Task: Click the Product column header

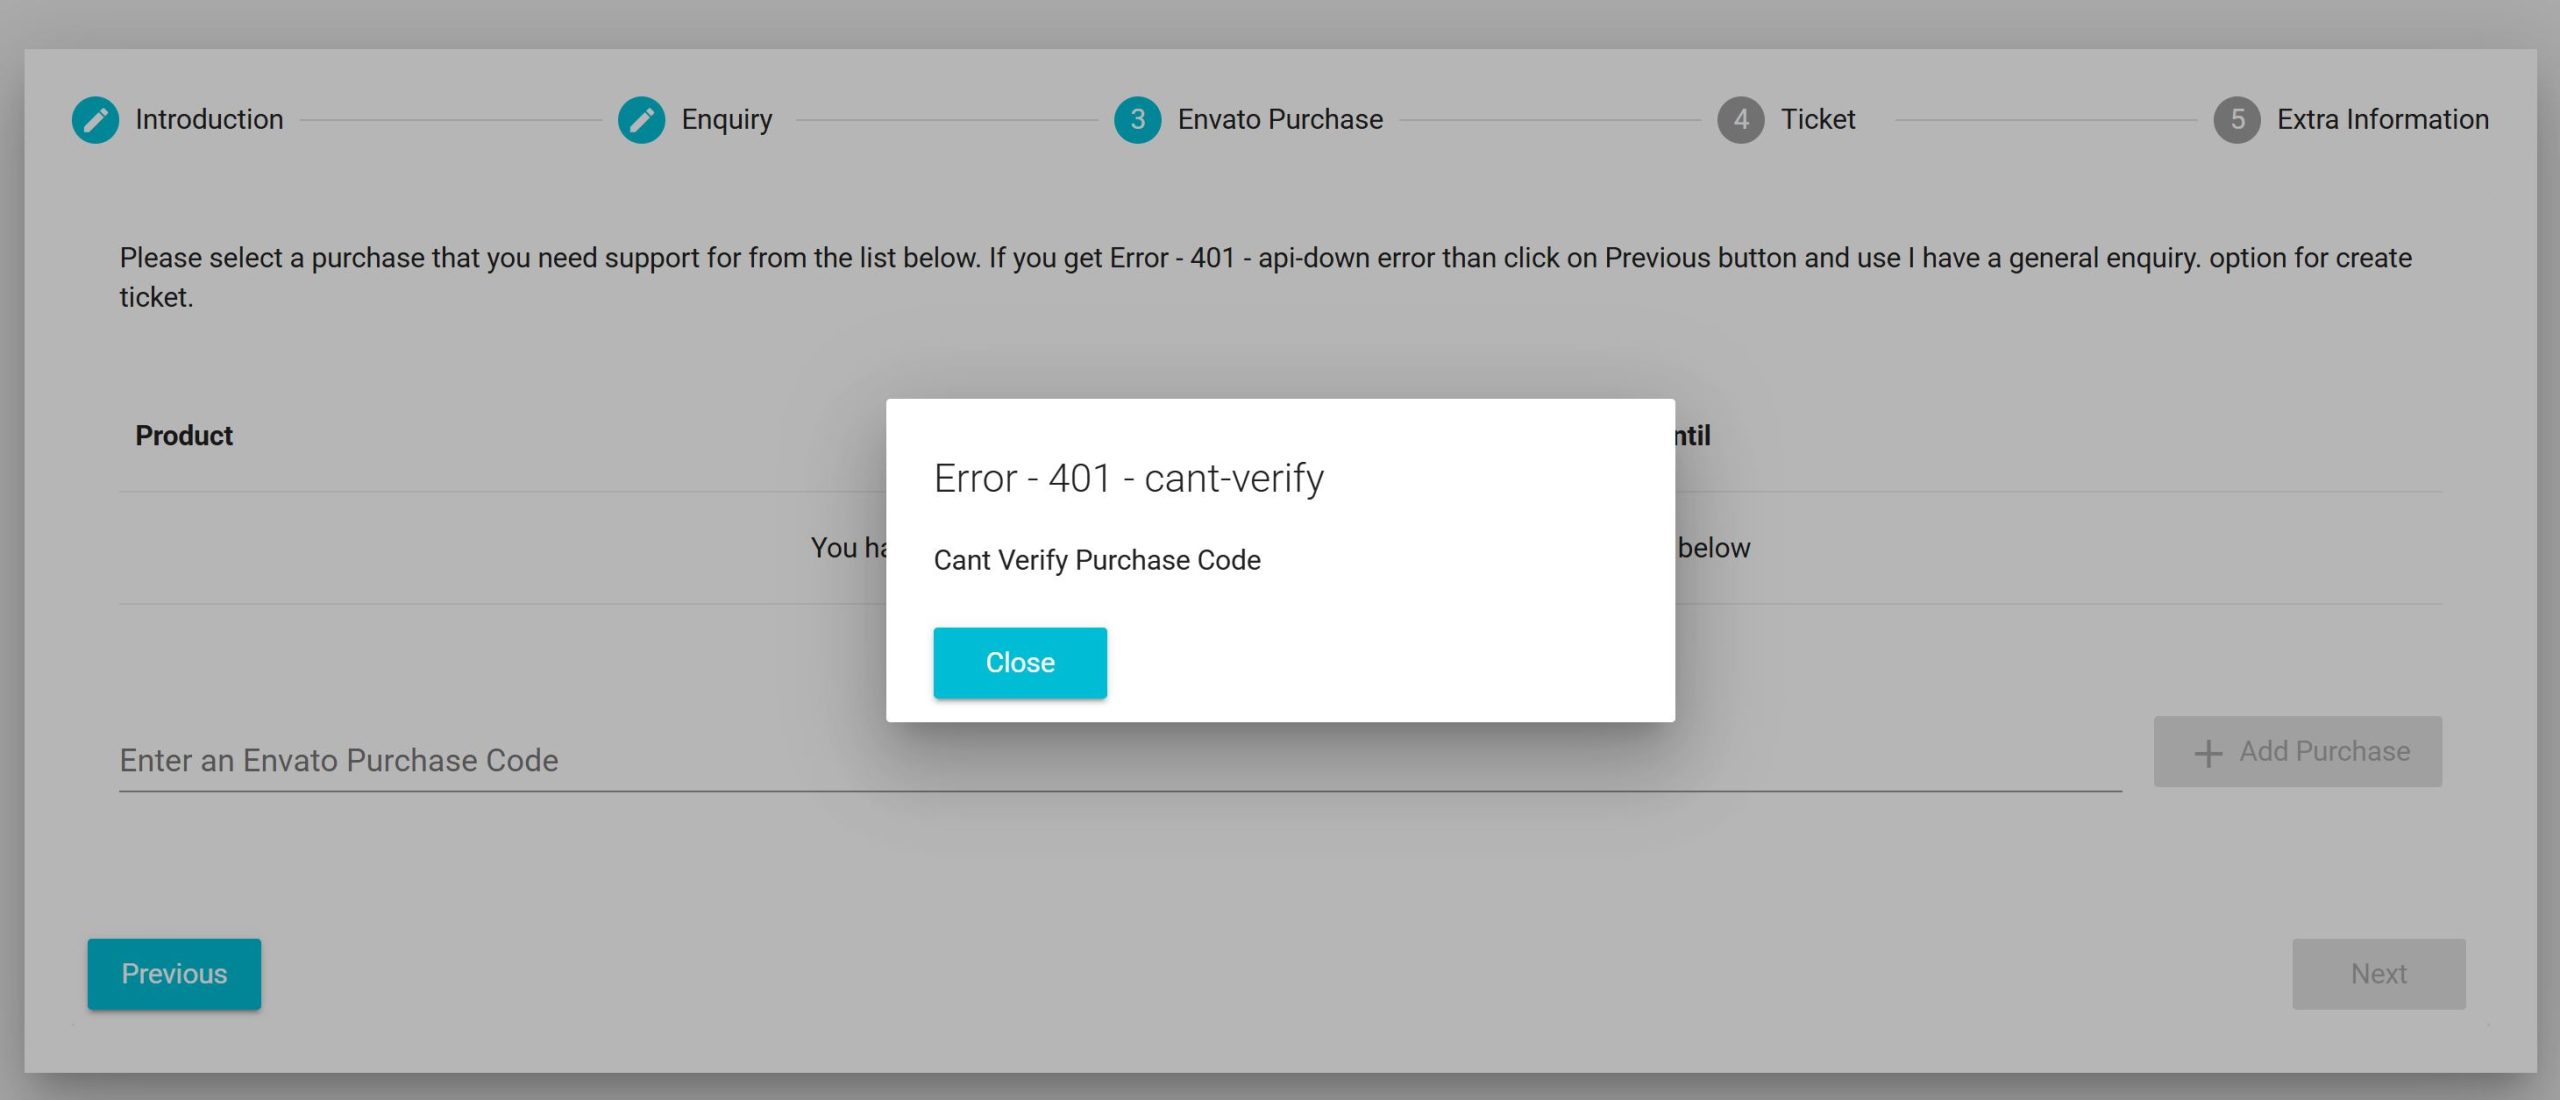Action: (x=184, y=436)
